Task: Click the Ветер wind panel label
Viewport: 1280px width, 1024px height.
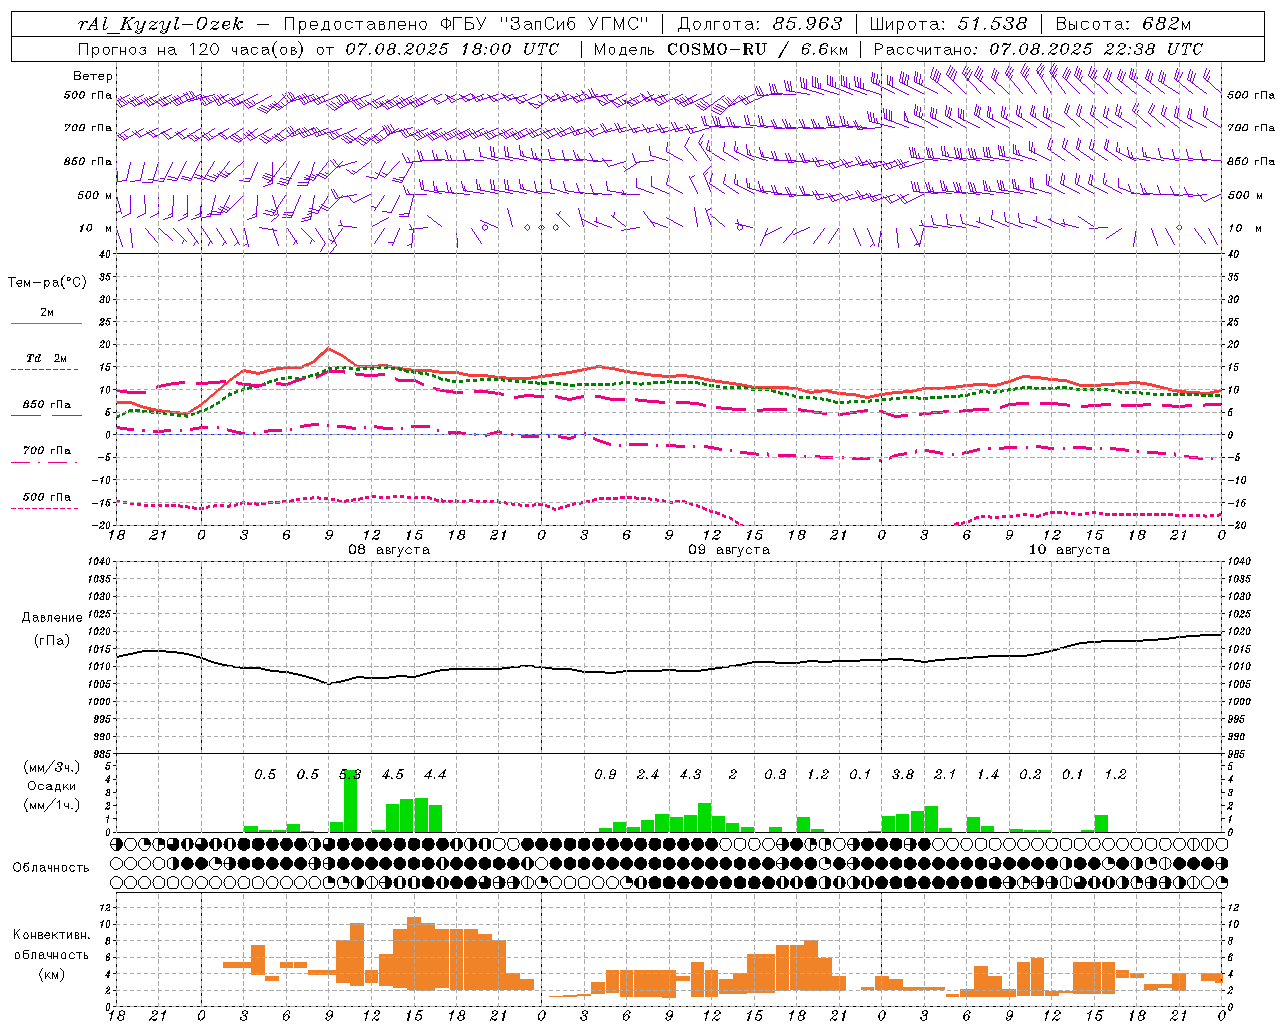Action: point(92,76)
